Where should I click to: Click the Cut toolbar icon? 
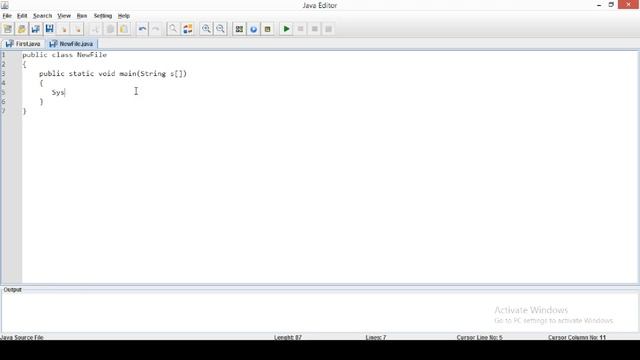click(x=95, y=29)
